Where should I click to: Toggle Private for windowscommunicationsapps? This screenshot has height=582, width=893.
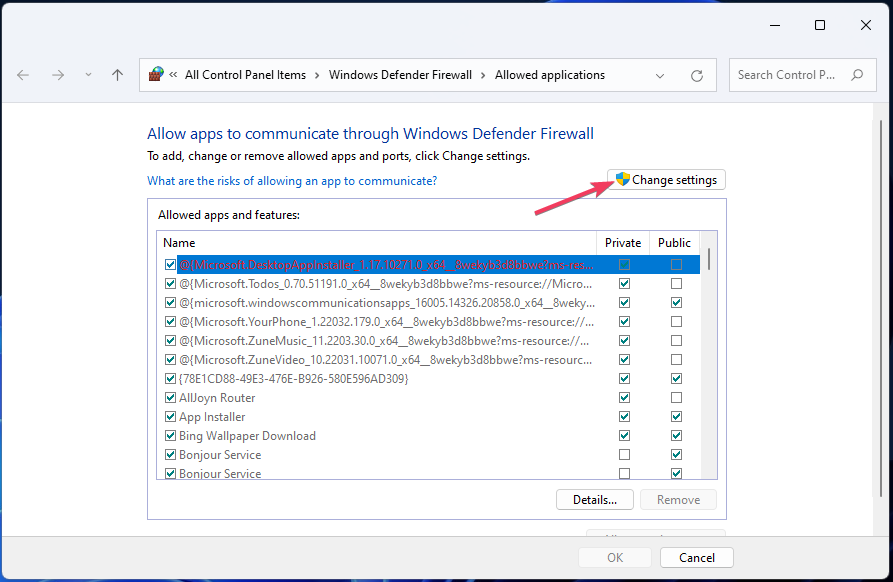click(x=624, y=302)
